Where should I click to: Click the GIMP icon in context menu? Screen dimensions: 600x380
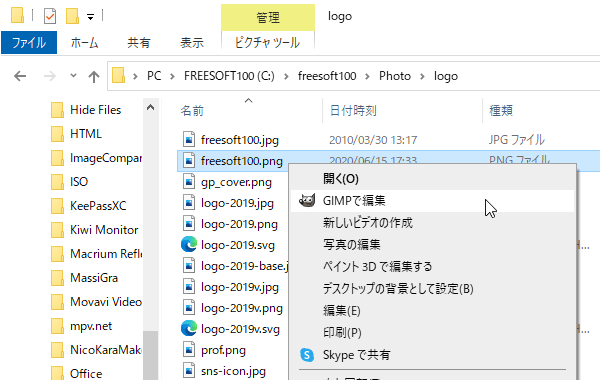point(307,201)
